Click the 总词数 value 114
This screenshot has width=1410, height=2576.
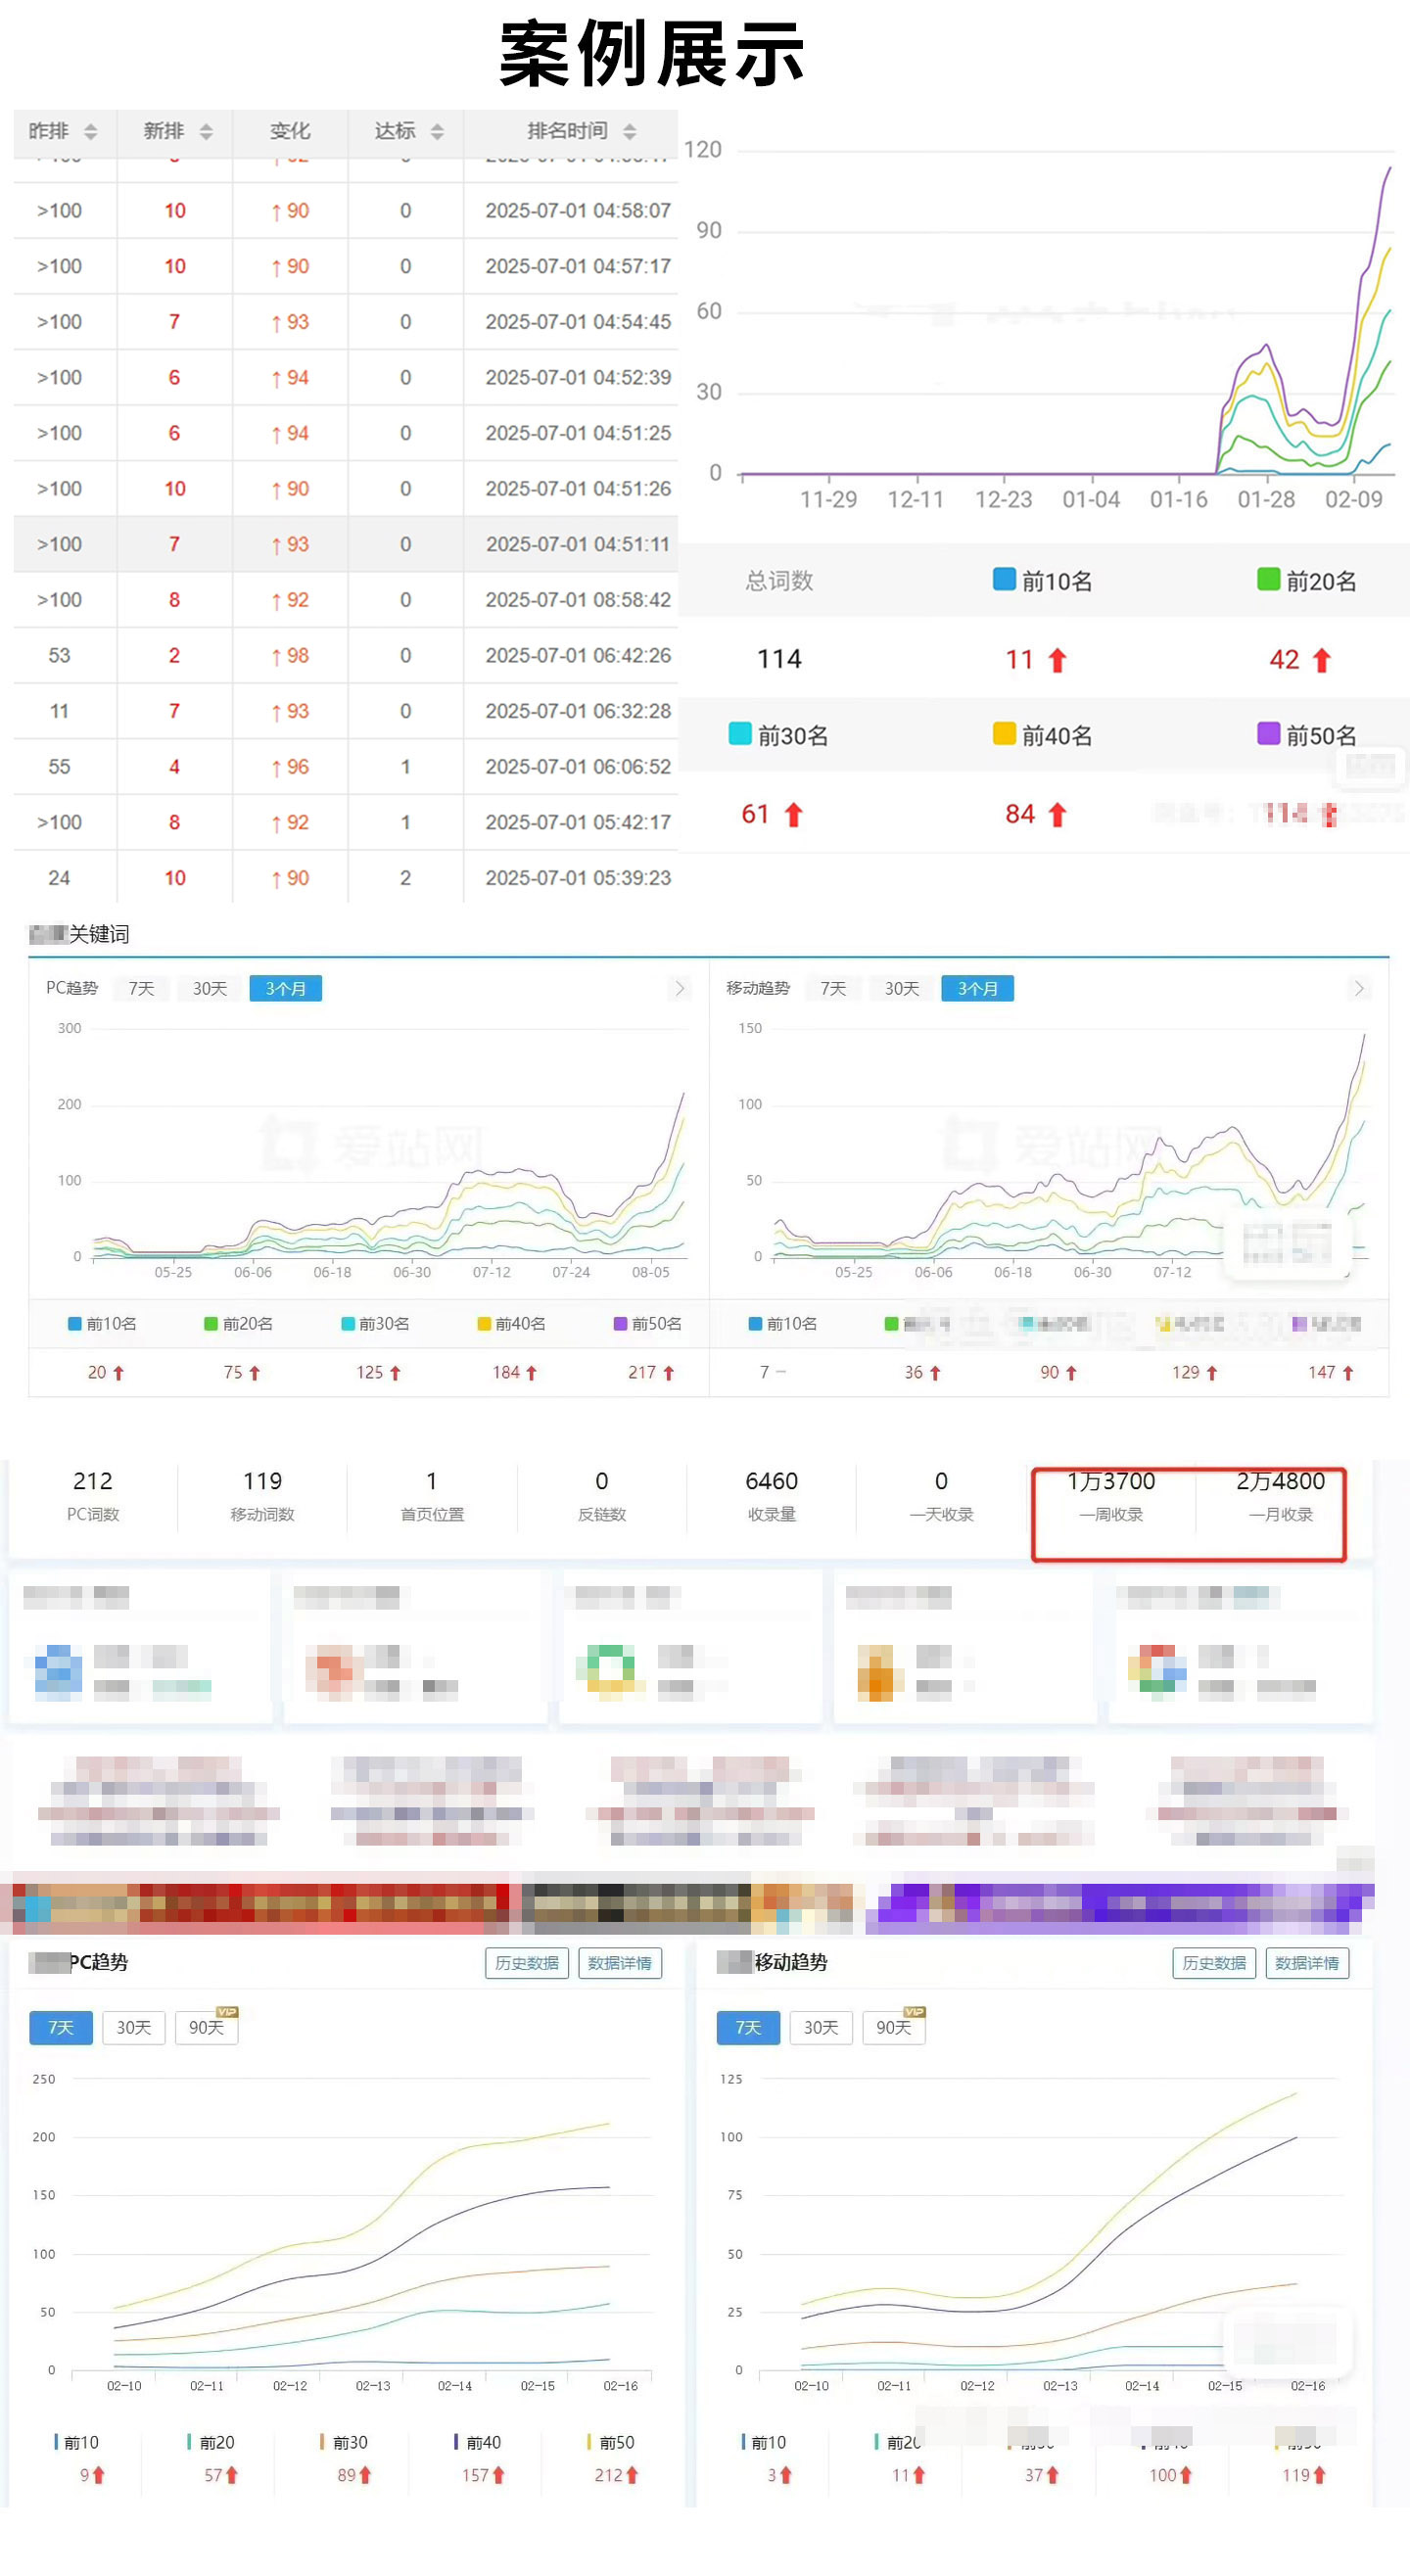pyautogui.click(x=779, y=659)
